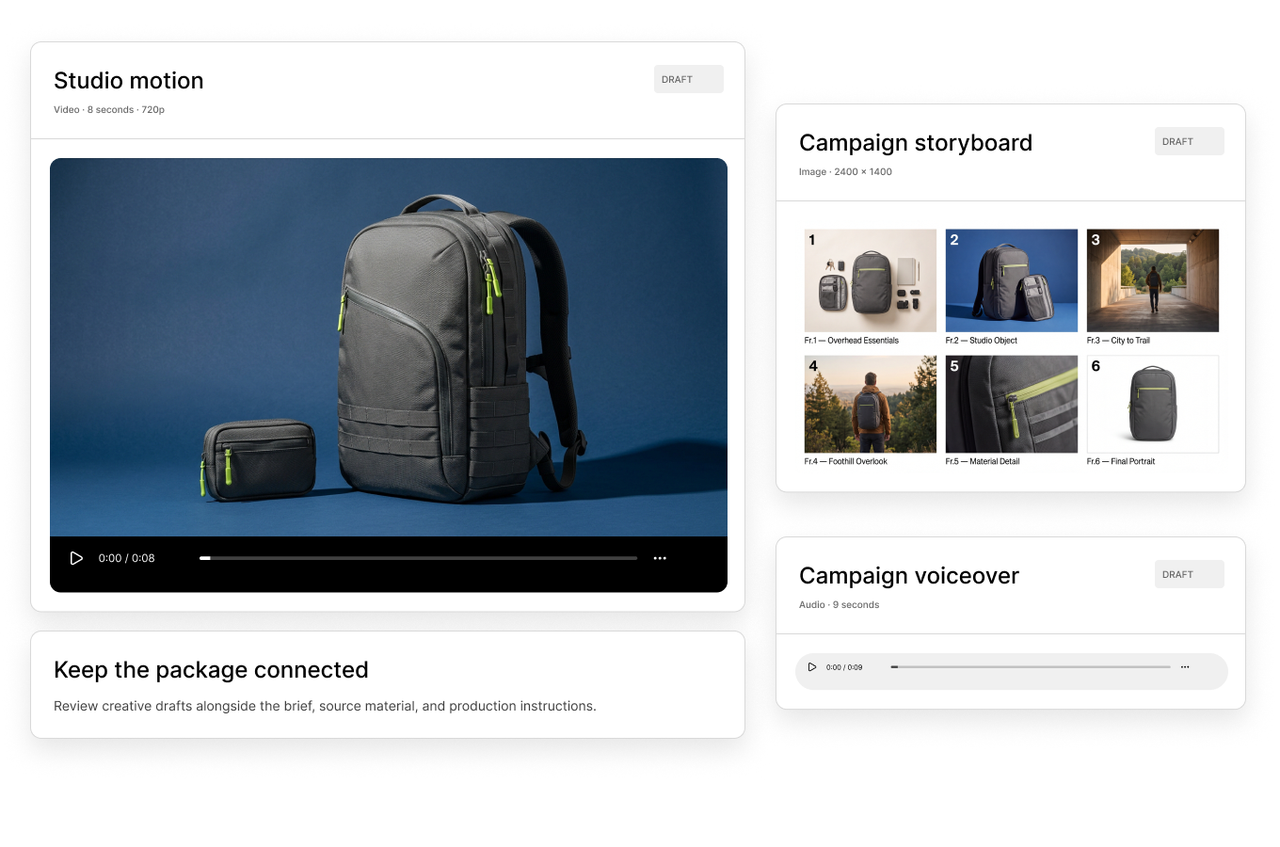Image resolution: width=1280 pixels, height=847 pixels.
Task: Click the 'Audio · 9 seconds' subtitle
Action: [839, 605]
